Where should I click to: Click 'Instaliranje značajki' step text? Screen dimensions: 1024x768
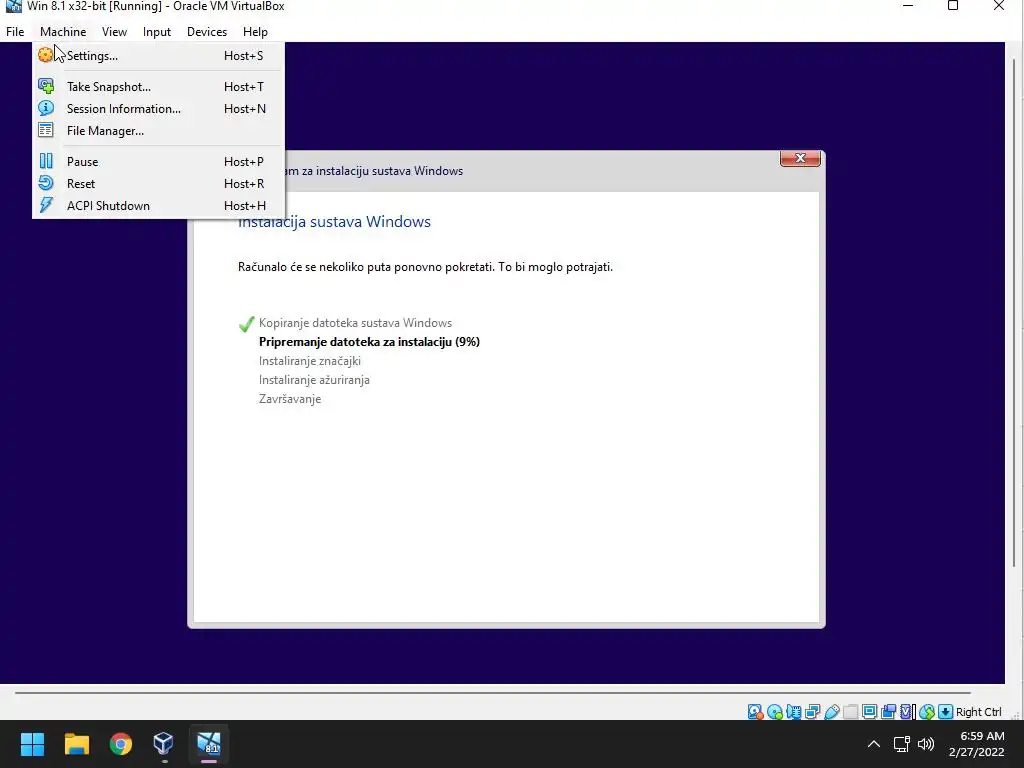click(x=310, y=360)
